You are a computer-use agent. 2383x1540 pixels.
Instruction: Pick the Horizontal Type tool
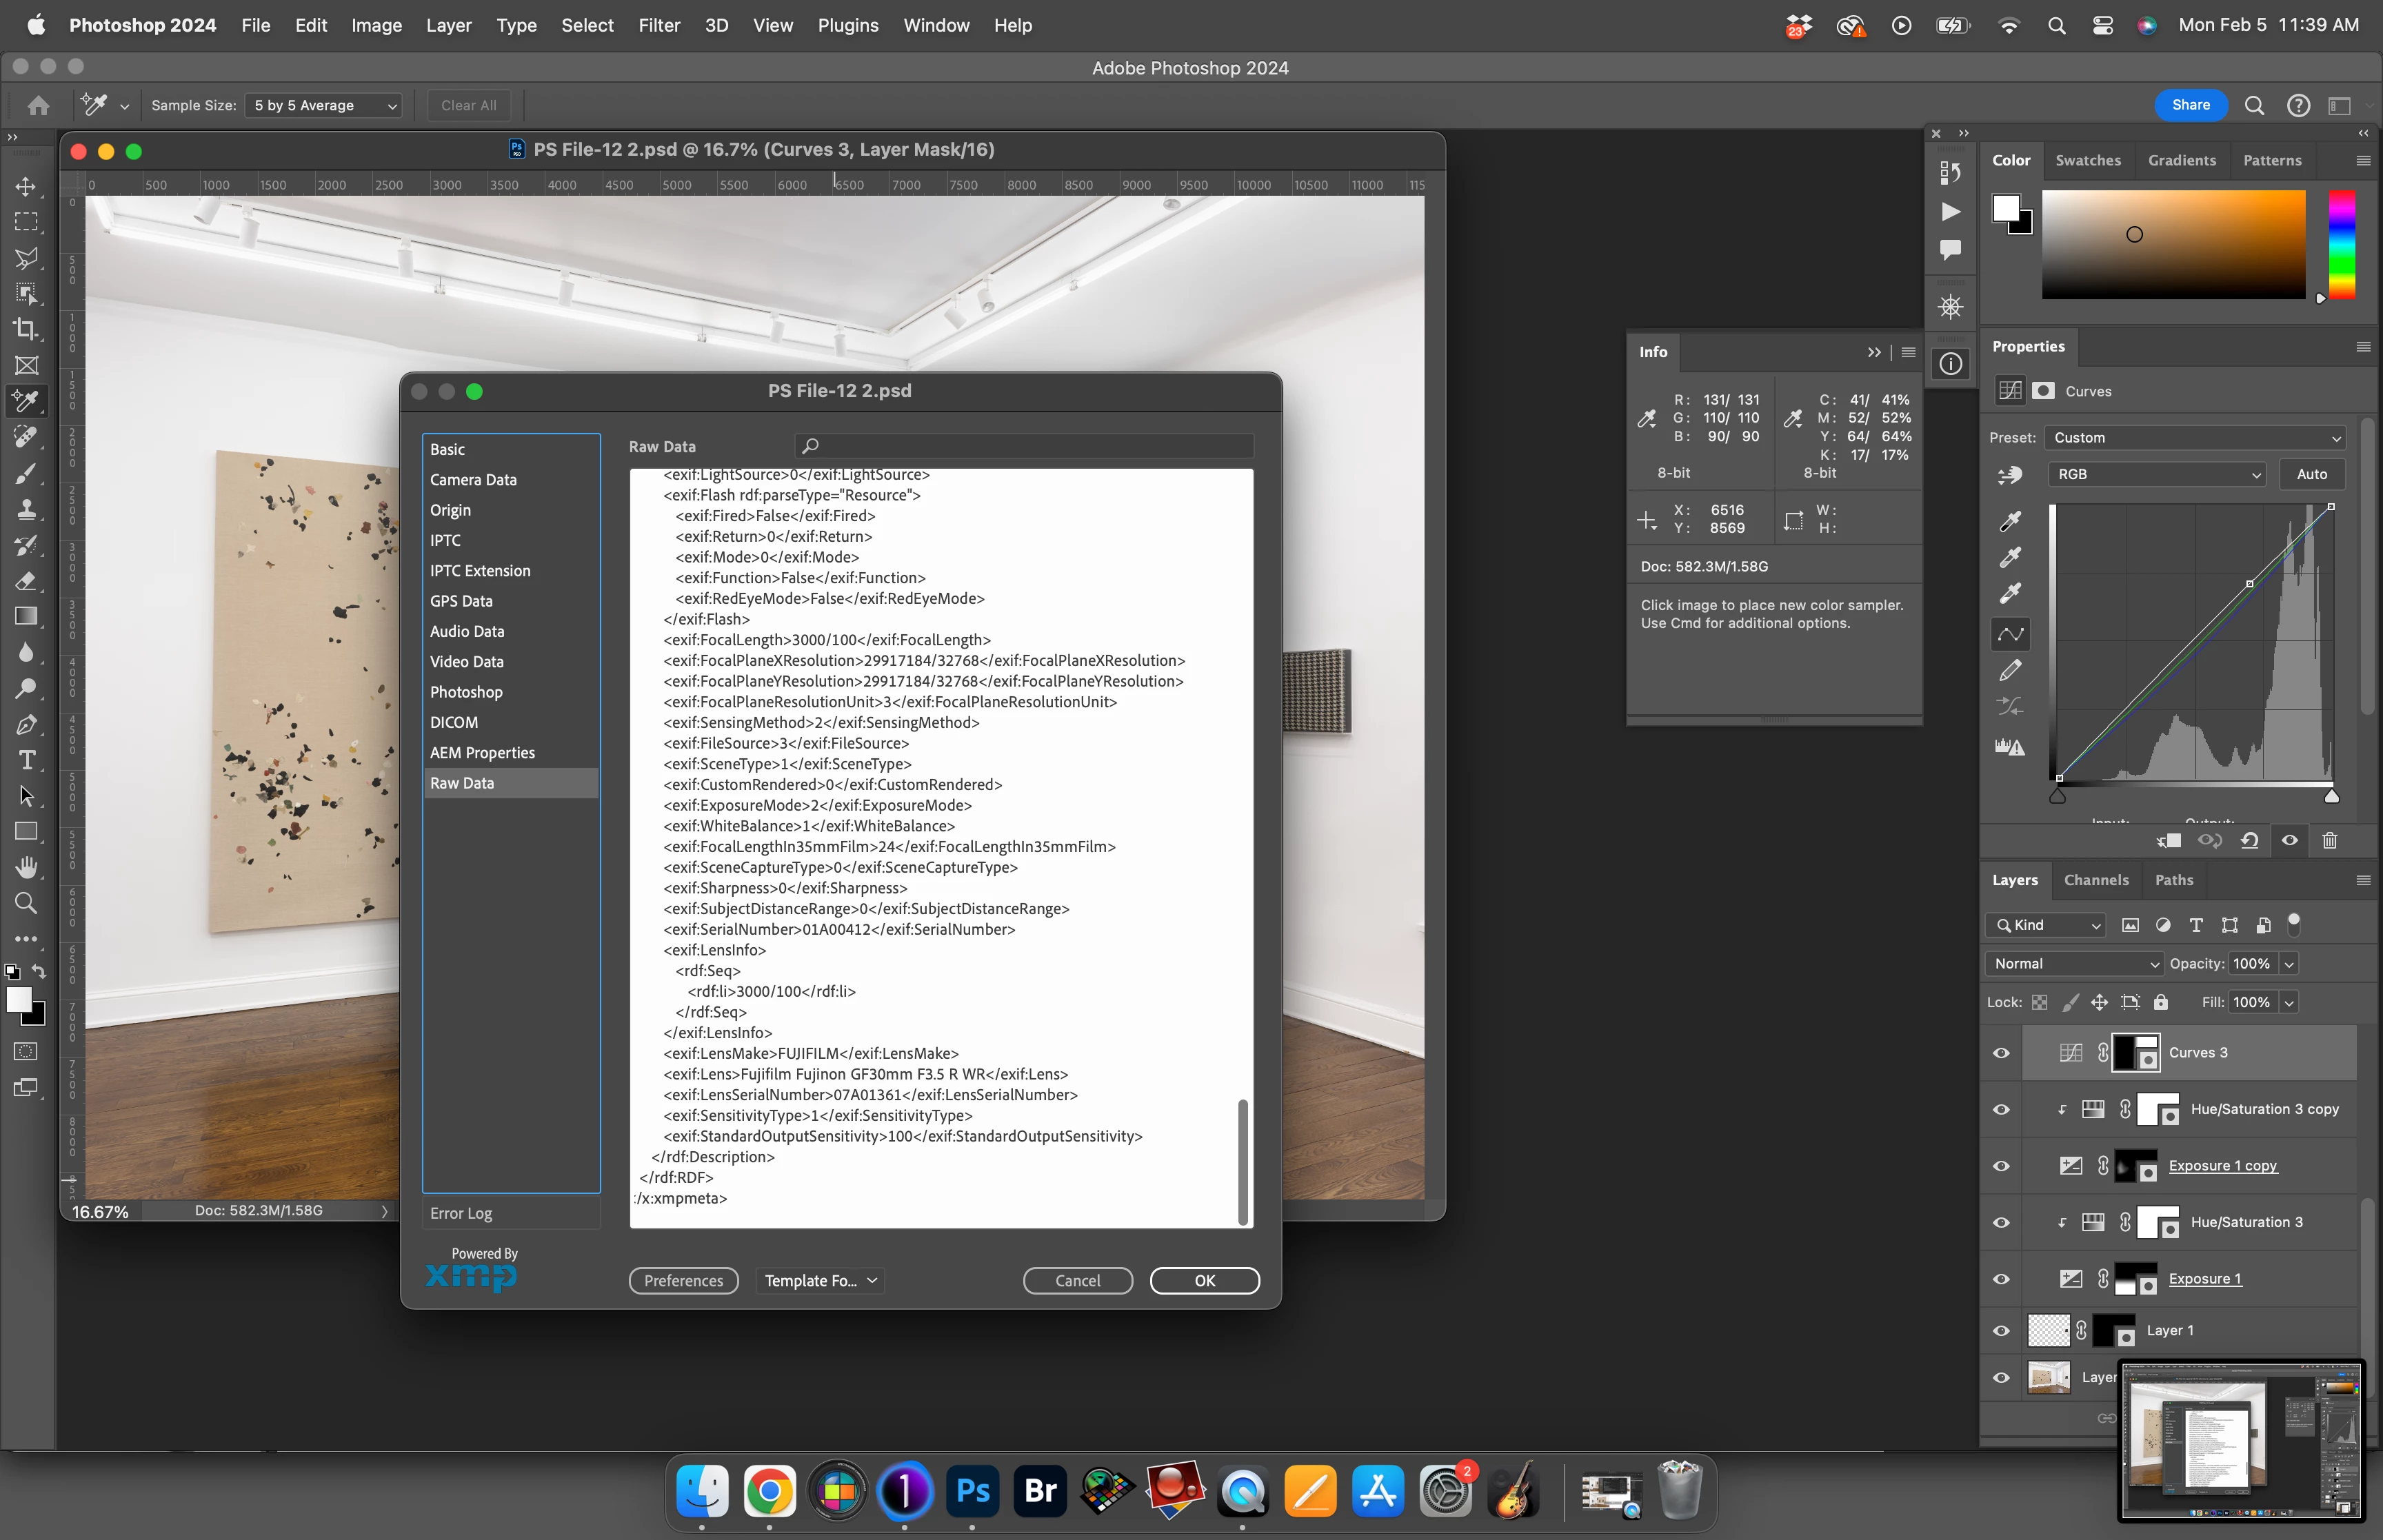tap(26, 760)
